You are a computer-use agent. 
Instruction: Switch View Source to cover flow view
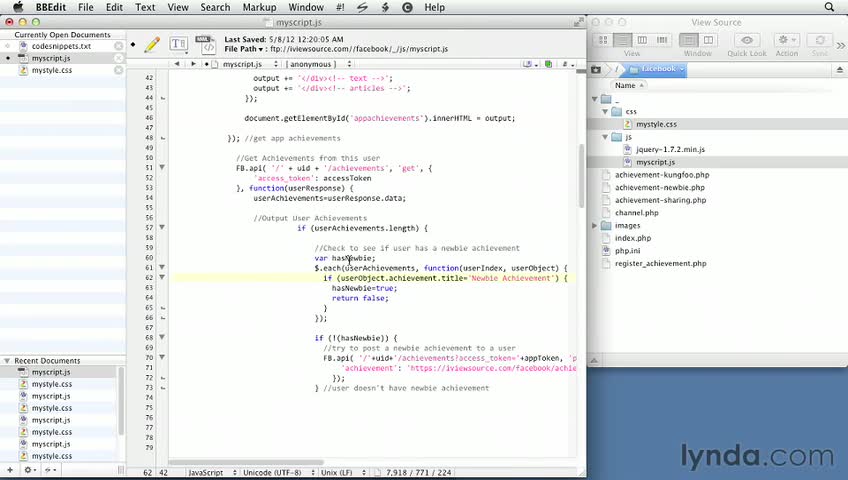pyautogui.click(x=662, y=40)
